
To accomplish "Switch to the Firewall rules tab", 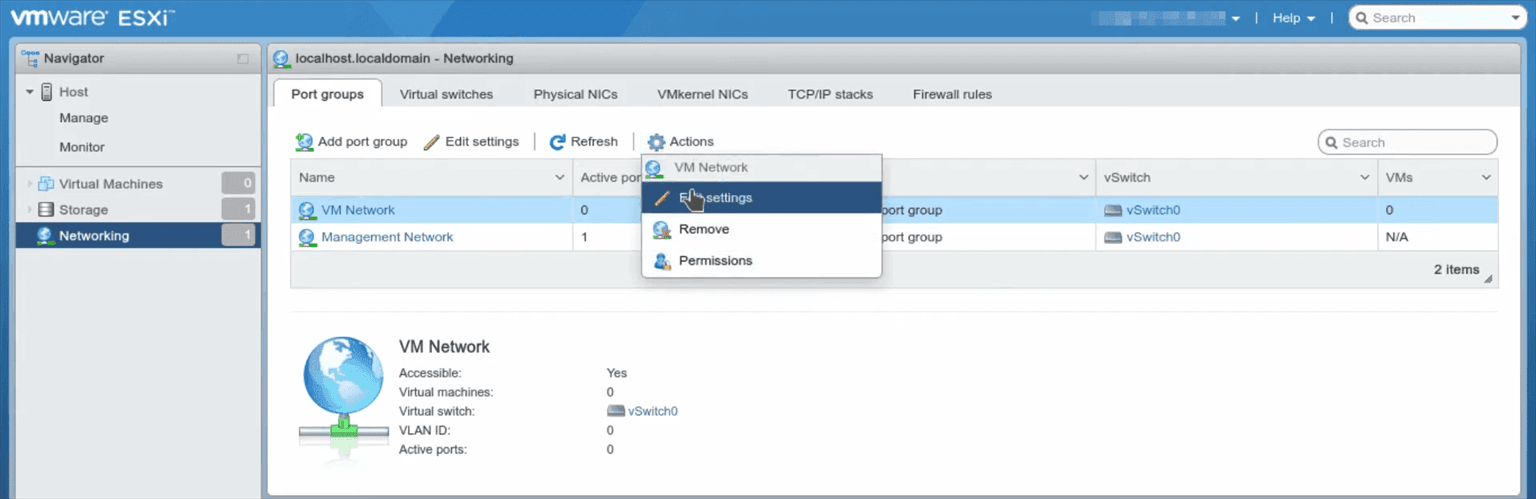I will (x=952, y=95).
